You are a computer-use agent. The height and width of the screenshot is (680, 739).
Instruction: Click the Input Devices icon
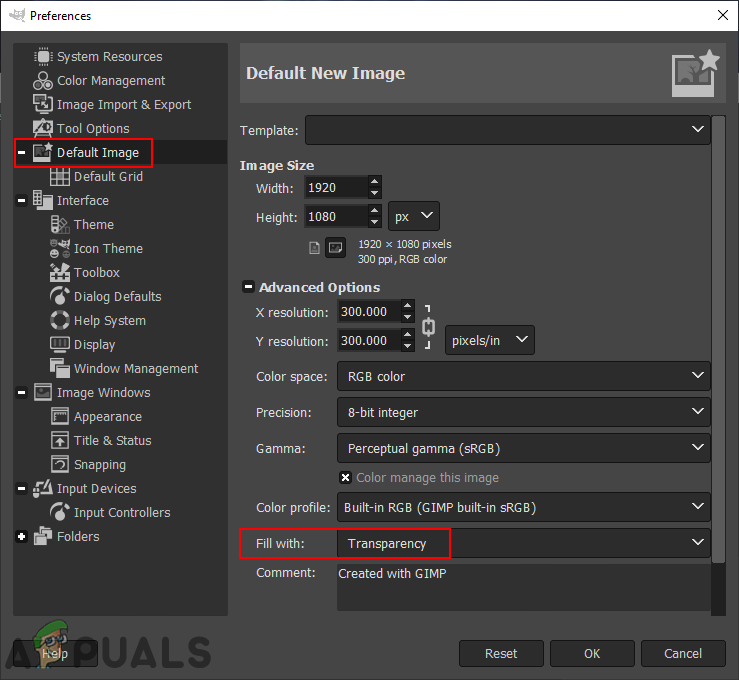43,489
